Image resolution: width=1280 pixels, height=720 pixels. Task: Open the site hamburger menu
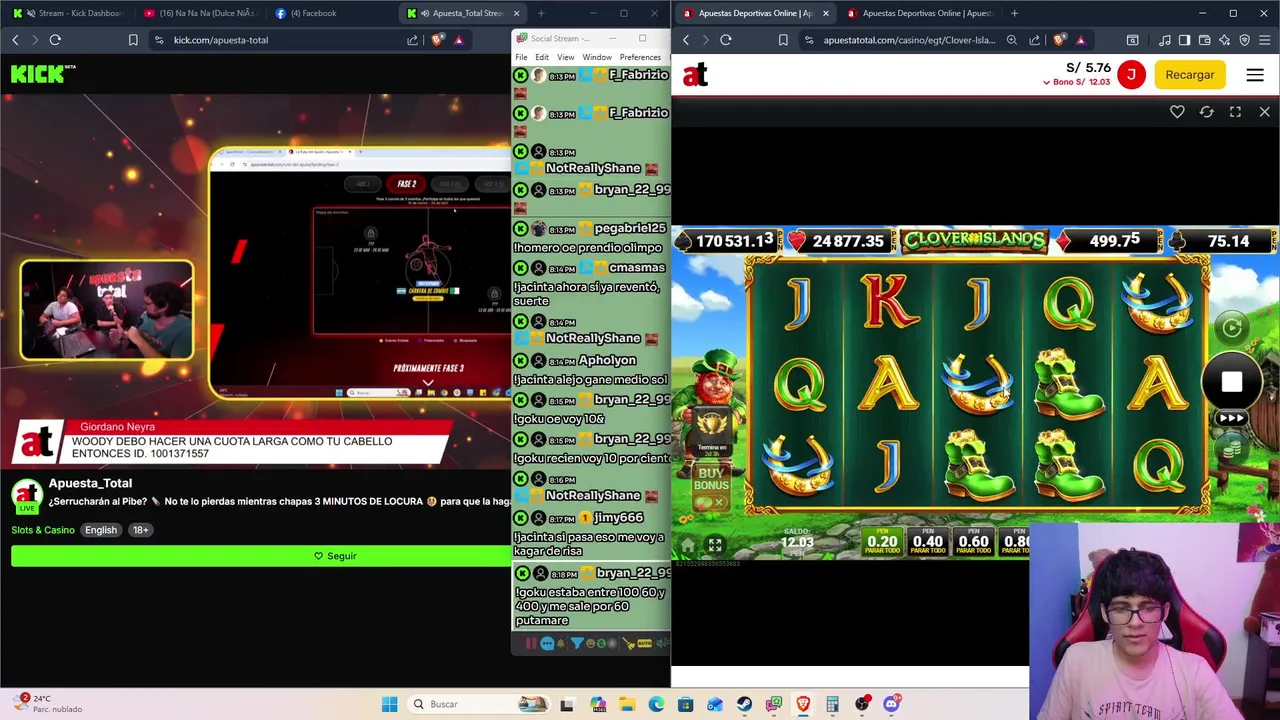click(x=1255, y=75)
